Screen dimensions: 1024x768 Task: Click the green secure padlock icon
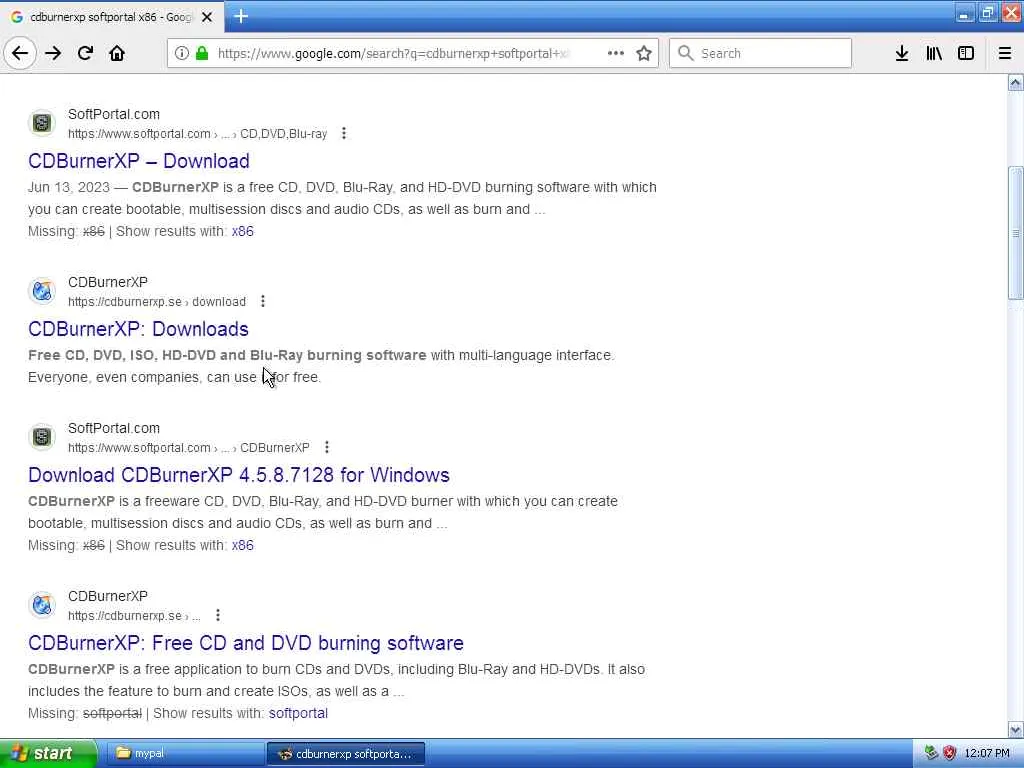click(x=202, y=53)
